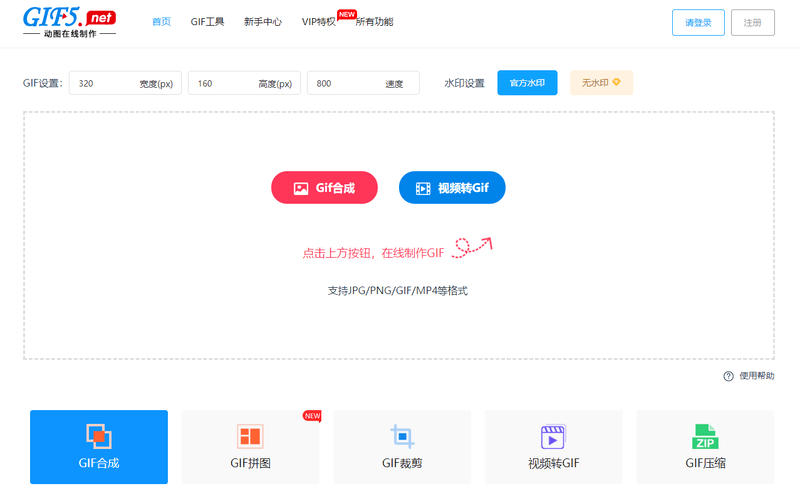
Task: Click the GIF拼图 grid icon
Action: point(250,436)
